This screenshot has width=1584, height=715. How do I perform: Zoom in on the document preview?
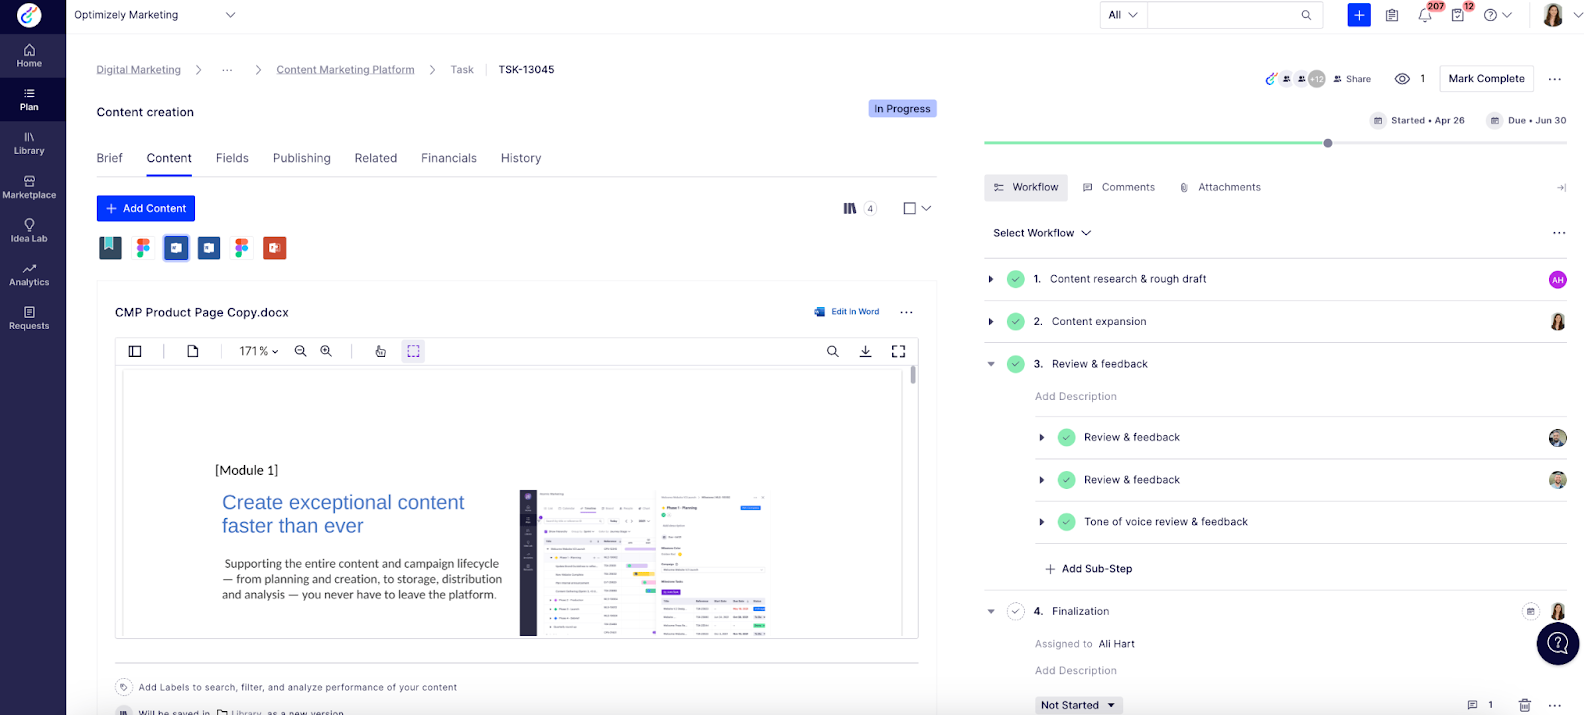326,351
